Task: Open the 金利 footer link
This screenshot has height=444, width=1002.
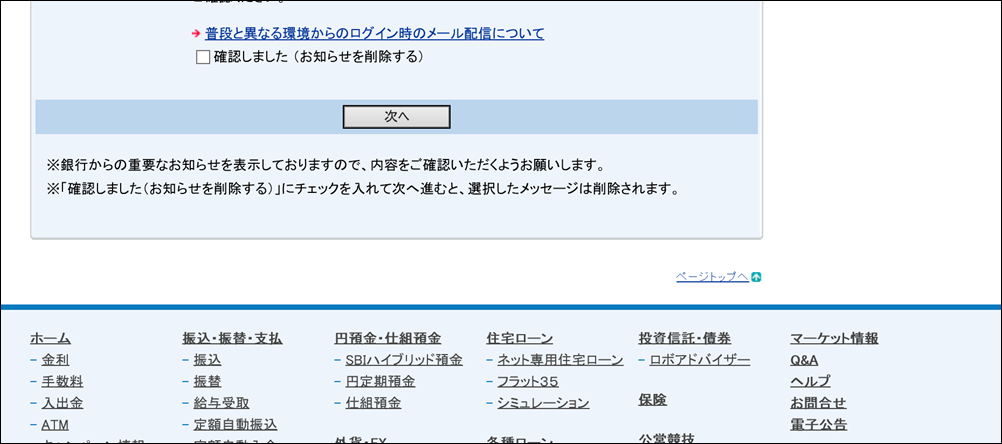Action: 56,360
